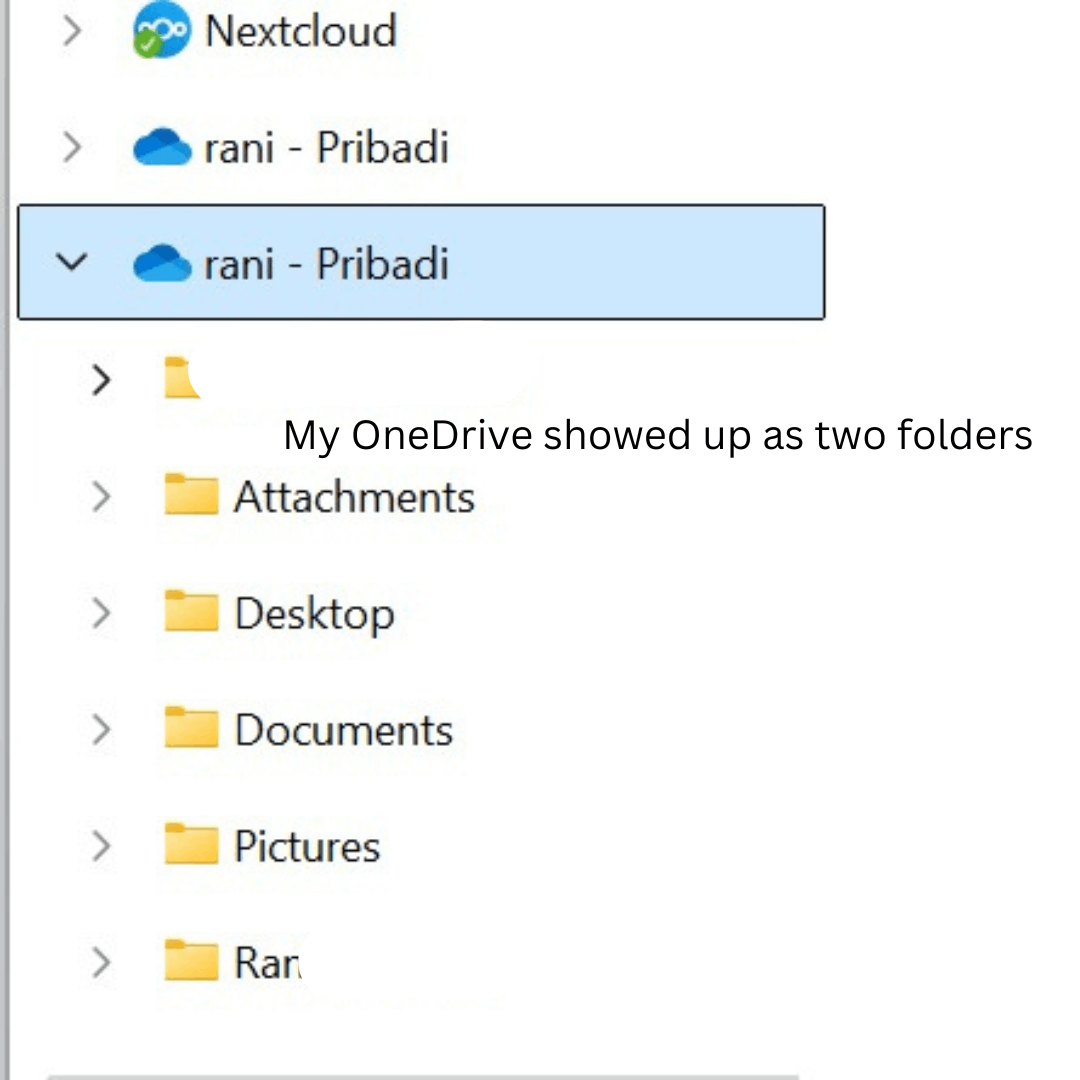The image size is (1080, 1080).
Task: Open the Nextcloud label in navigation tree
Action: (300, 31)
